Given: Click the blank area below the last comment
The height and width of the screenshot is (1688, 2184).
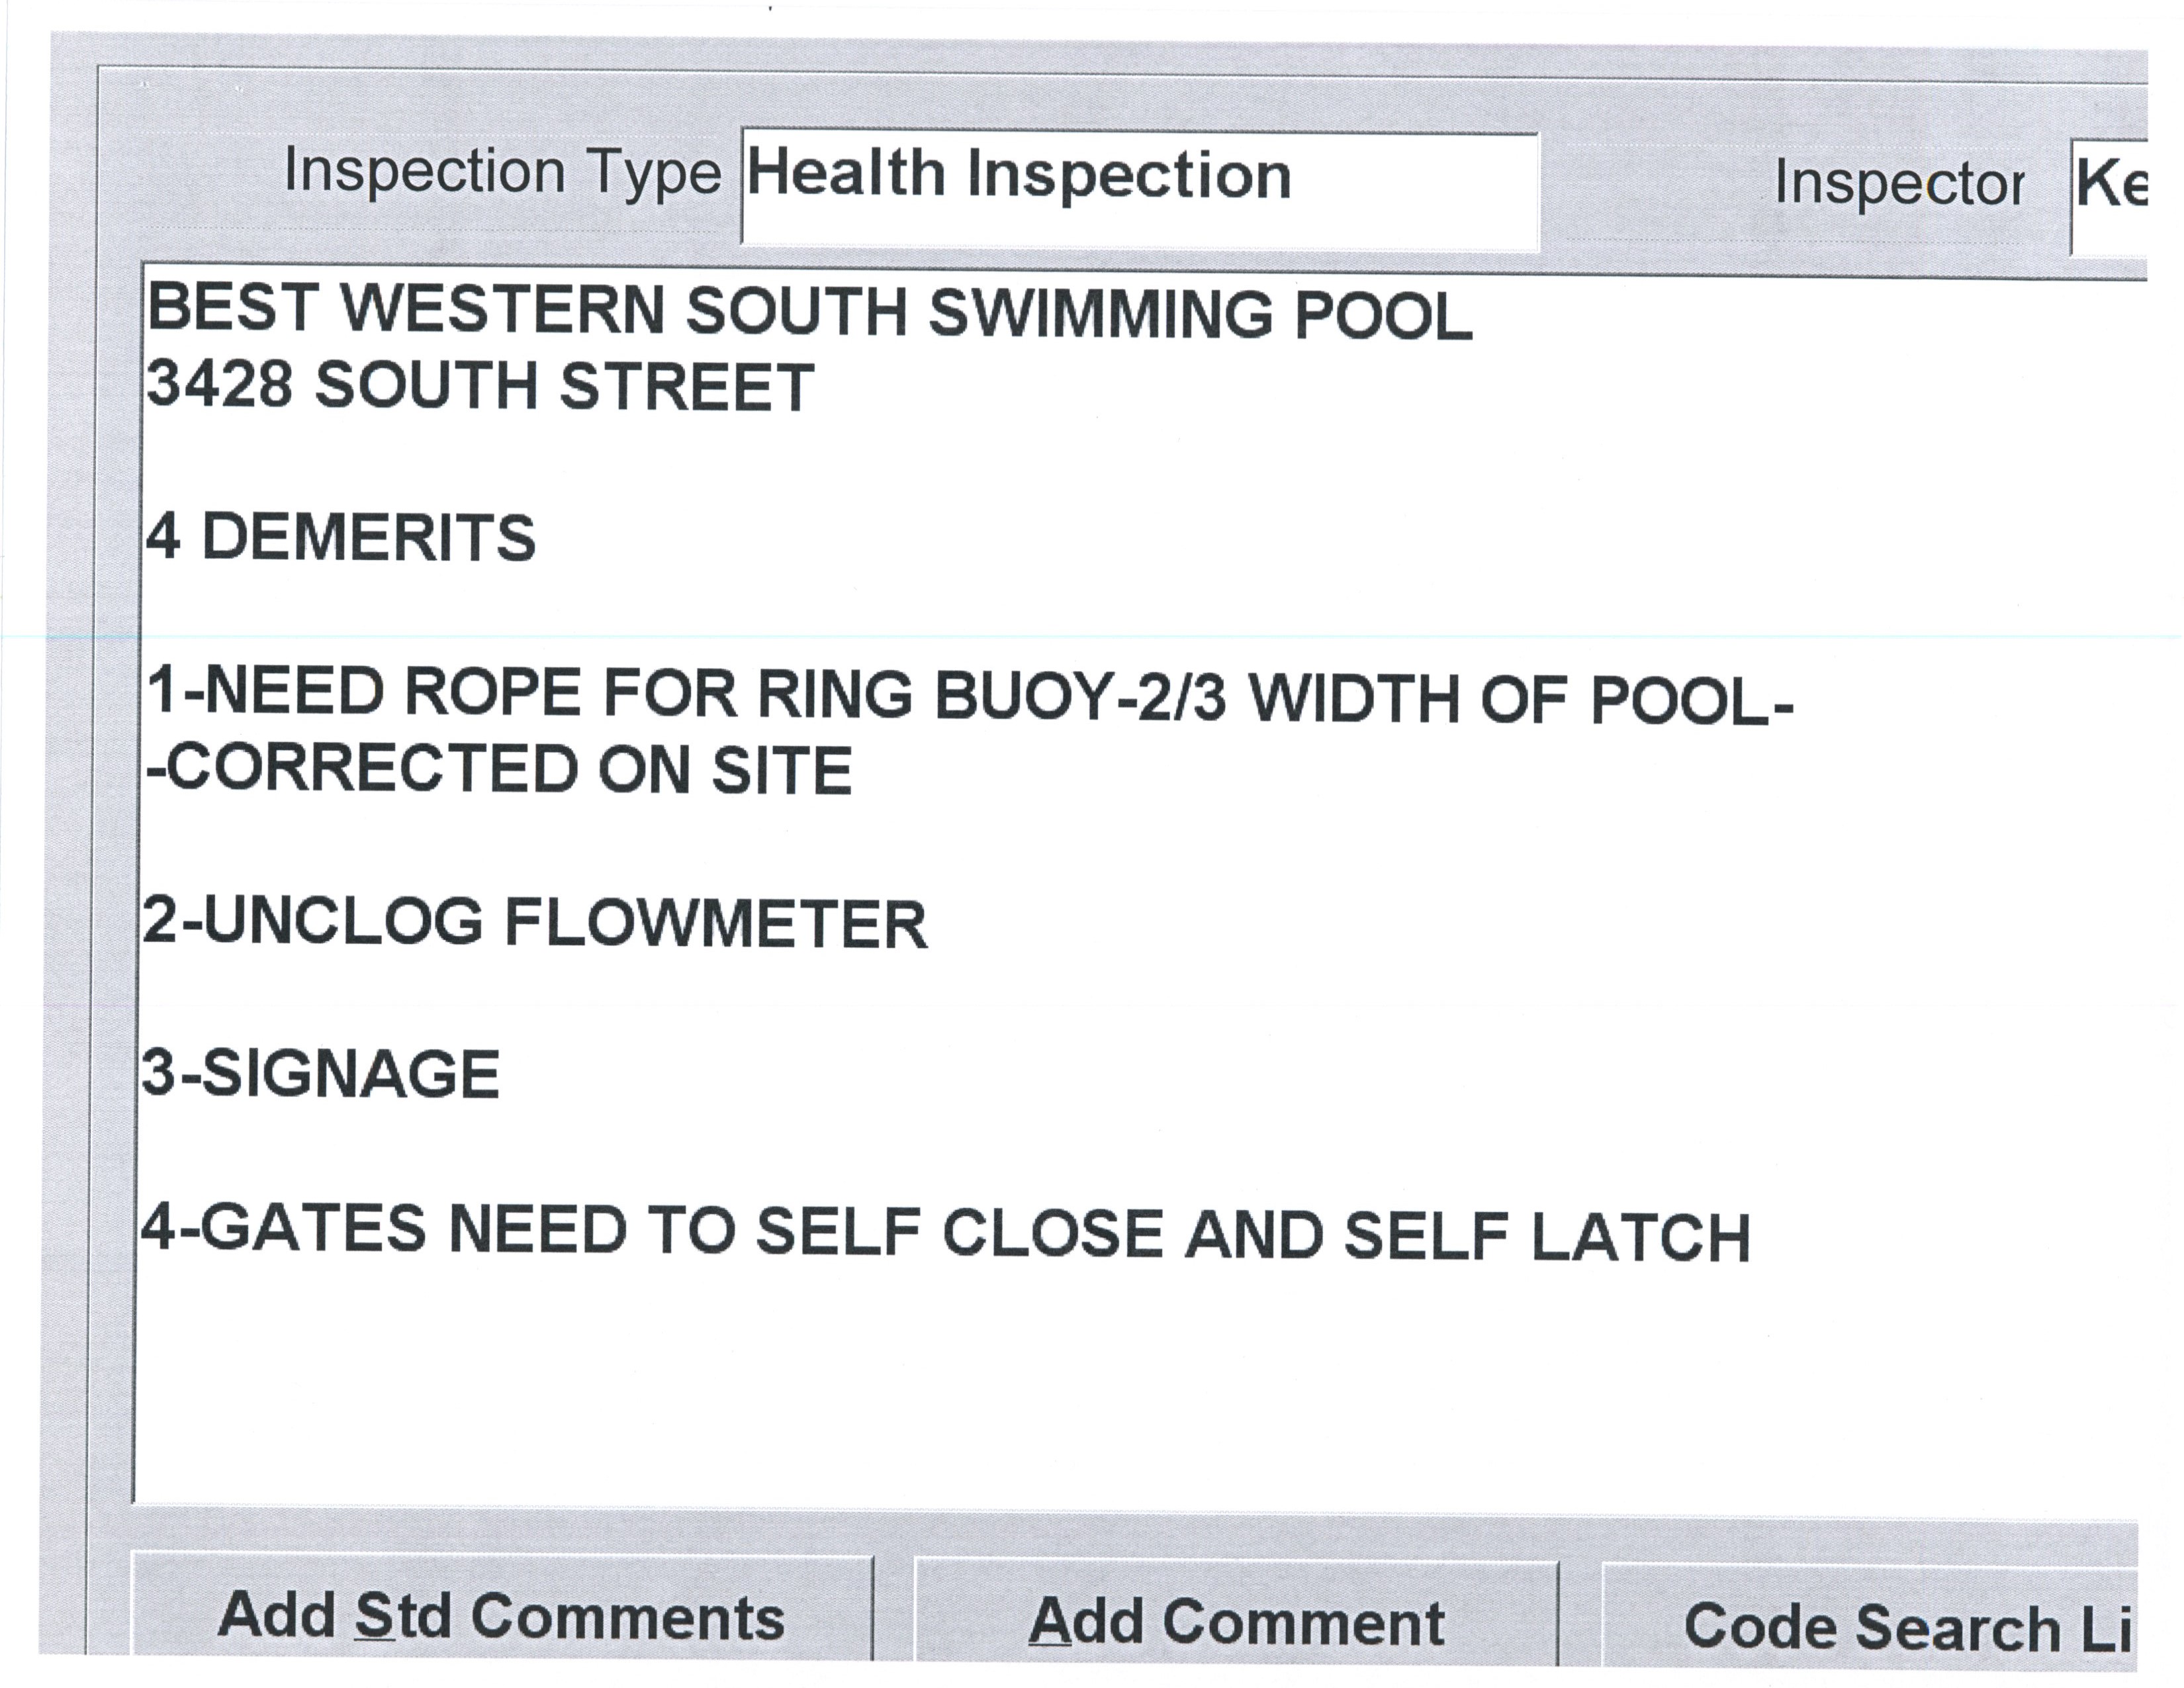Looking at the screenshot, I should (x=1000, y=1400).
